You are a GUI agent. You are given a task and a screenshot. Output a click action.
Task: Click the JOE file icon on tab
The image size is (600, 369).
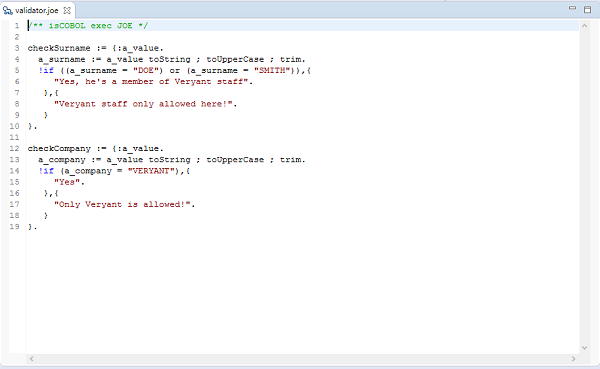8,10
